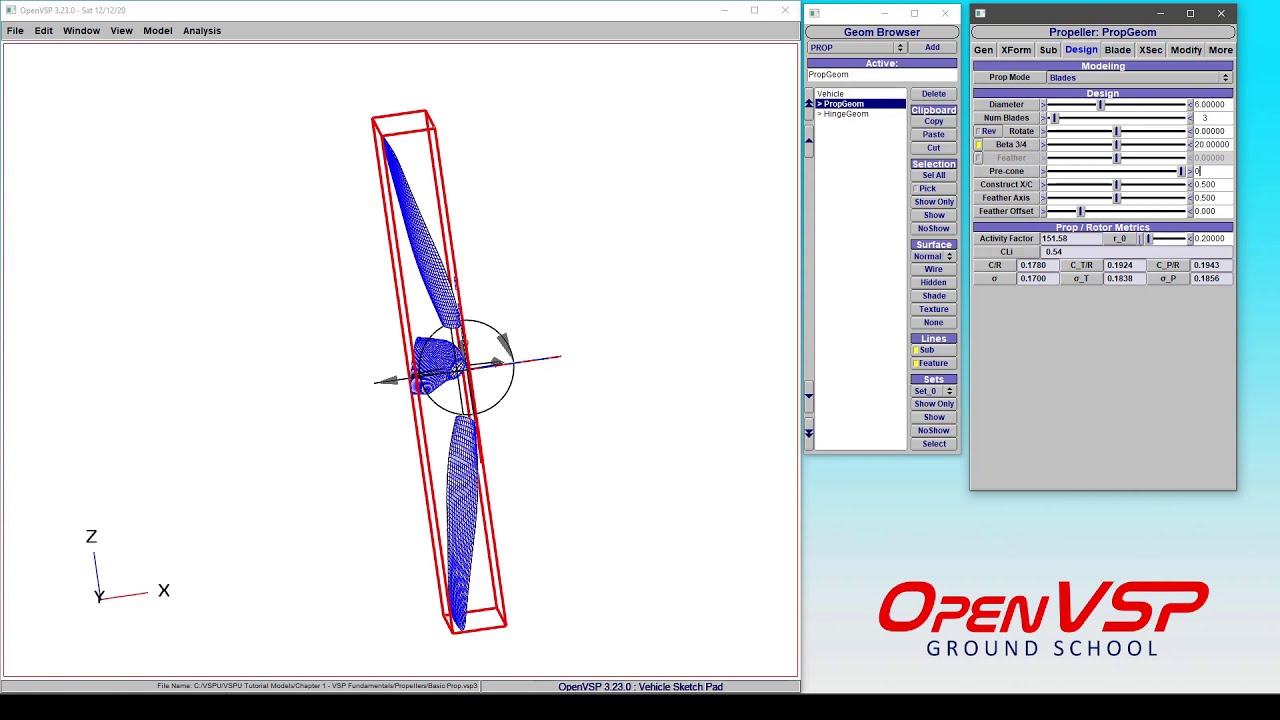Image resolution: width=1280 pixels, height=720 pixels.
Task: Open the File menu
Action: point(15,31)
